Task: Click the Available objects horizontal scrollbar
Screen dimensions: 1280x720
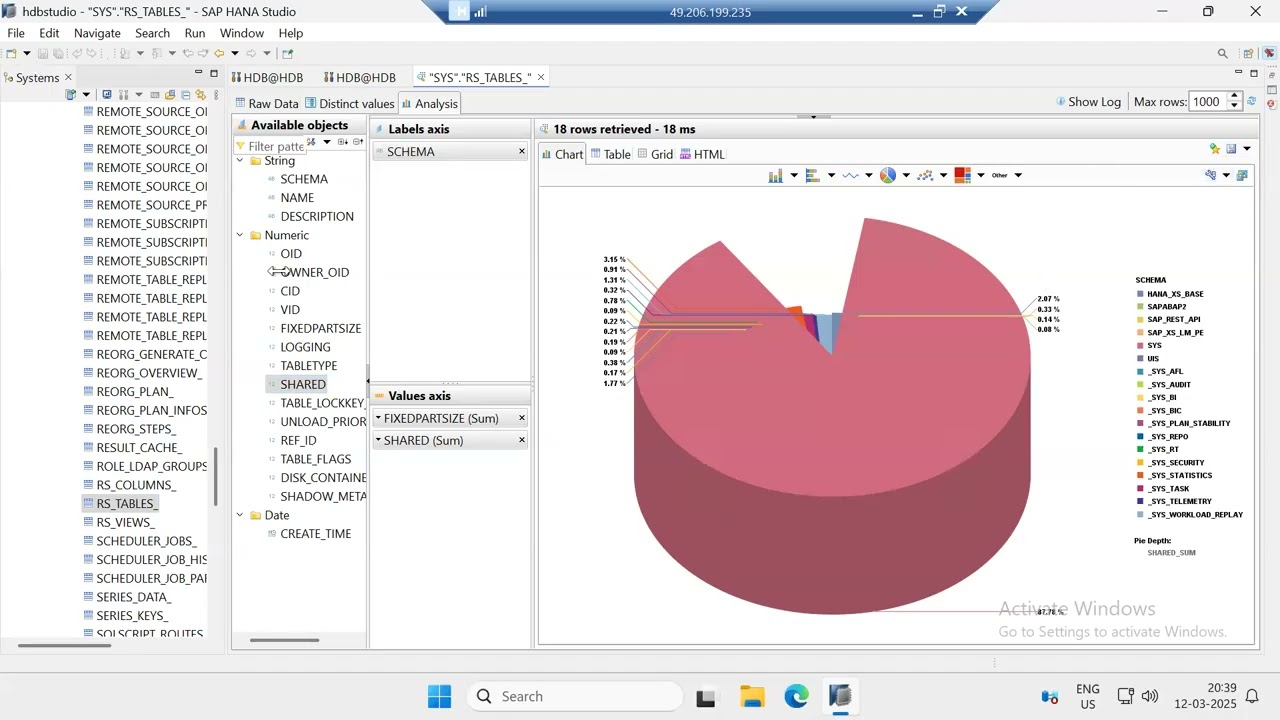Action: [x=285, y=640]
